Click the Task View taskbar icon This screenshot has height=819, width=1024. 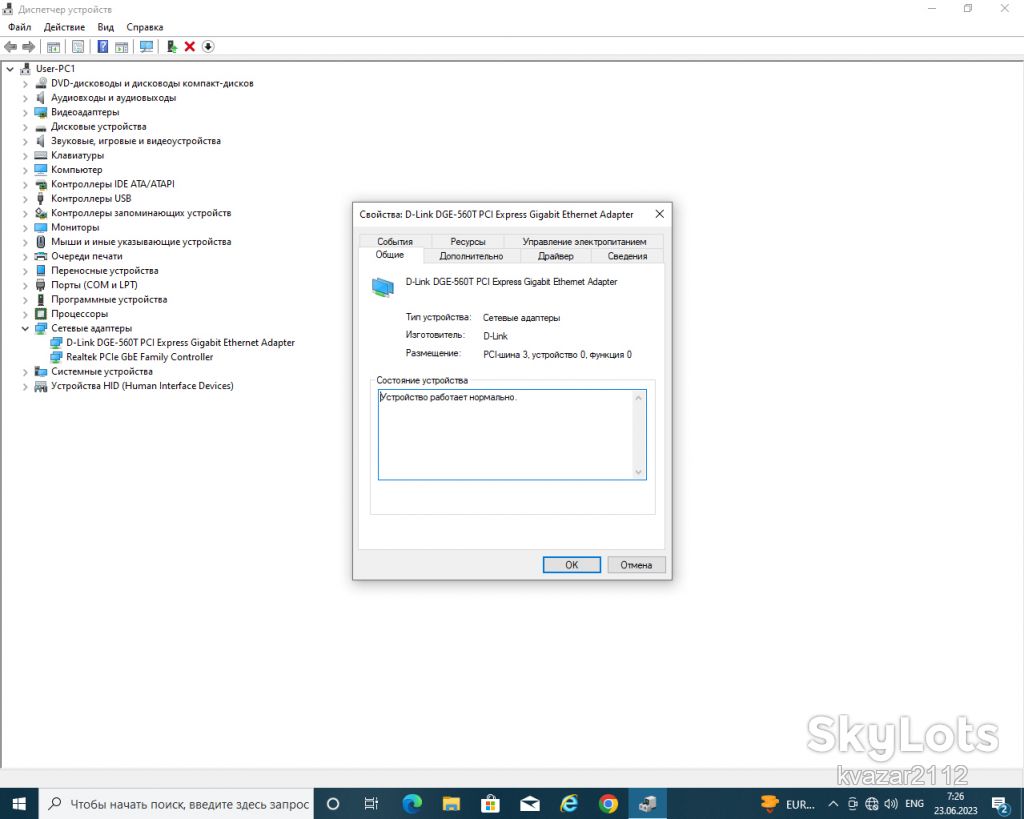click(x=371, y=803)
